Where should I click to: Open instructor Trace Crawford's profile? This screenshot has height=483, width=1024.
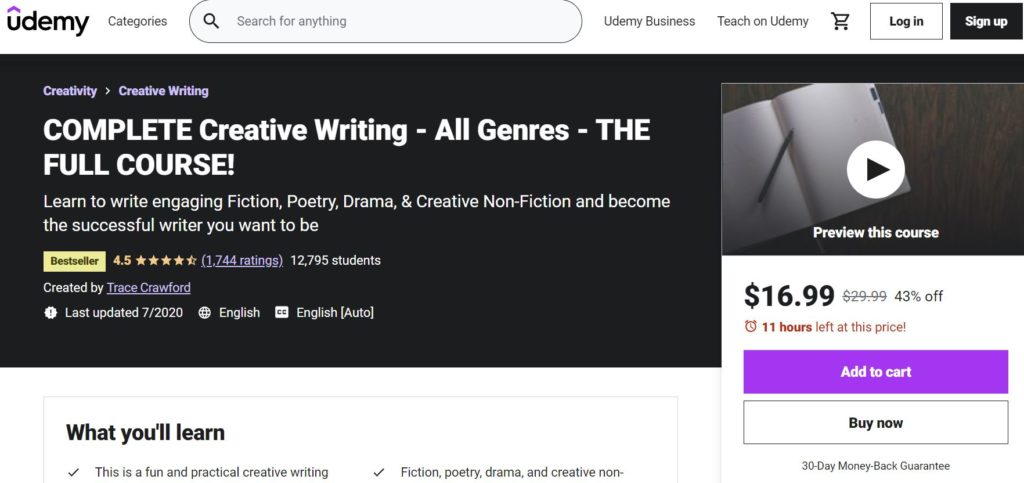(148, 287)
